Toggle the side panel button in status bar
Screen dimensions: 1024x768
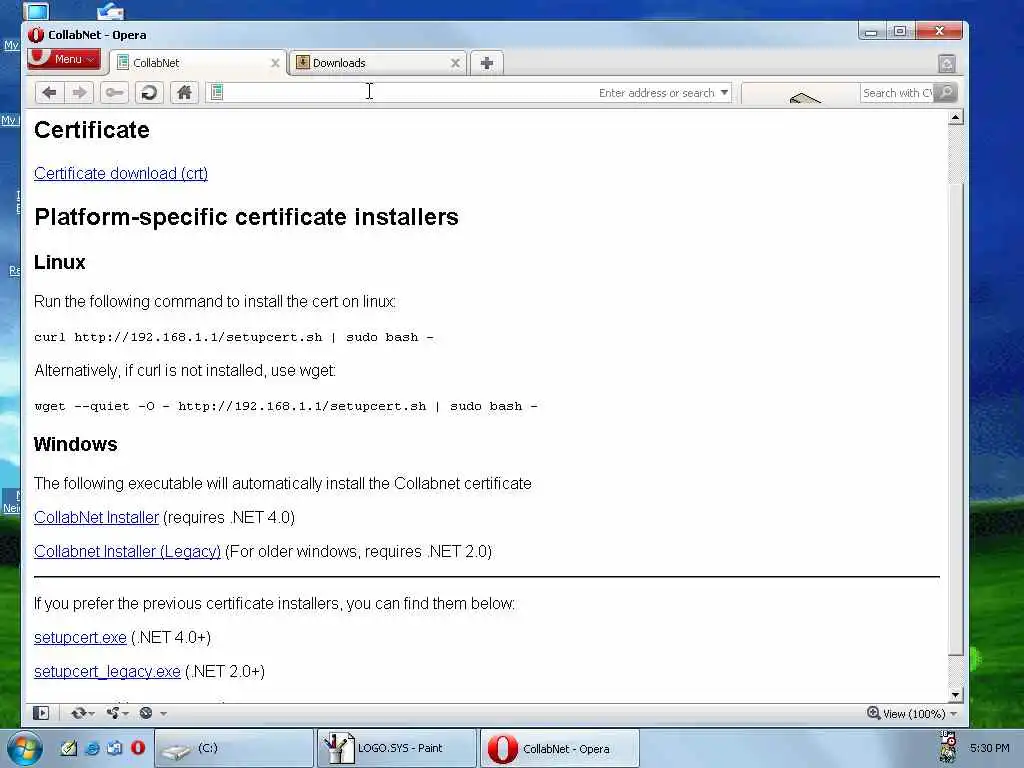click(x=41, y=713)
